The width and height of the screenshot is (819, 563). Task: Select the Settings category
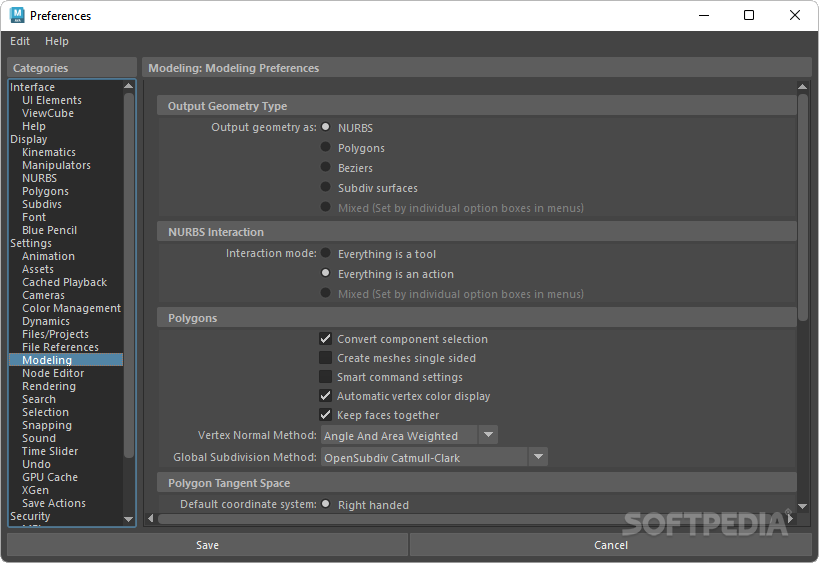31,243
